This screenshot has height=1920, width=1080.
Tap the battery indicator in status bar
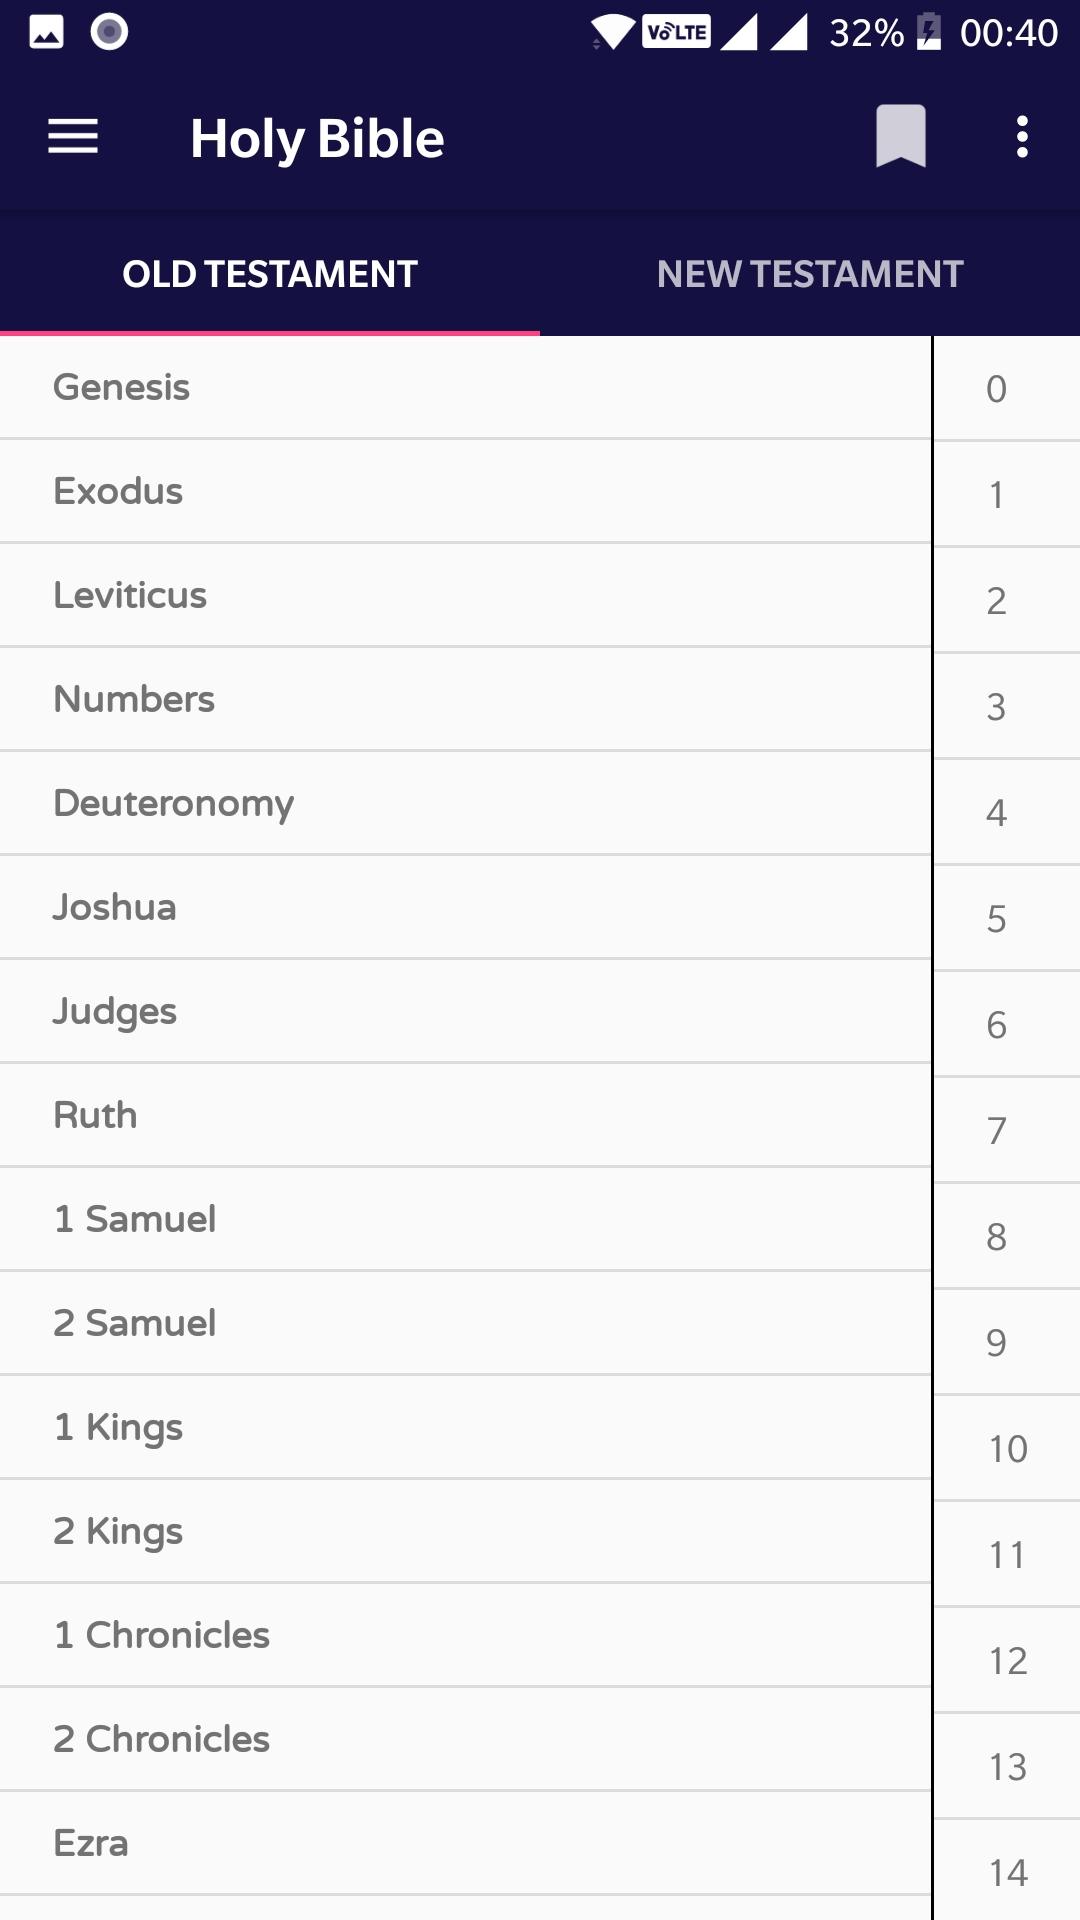[x=929, y=32]
